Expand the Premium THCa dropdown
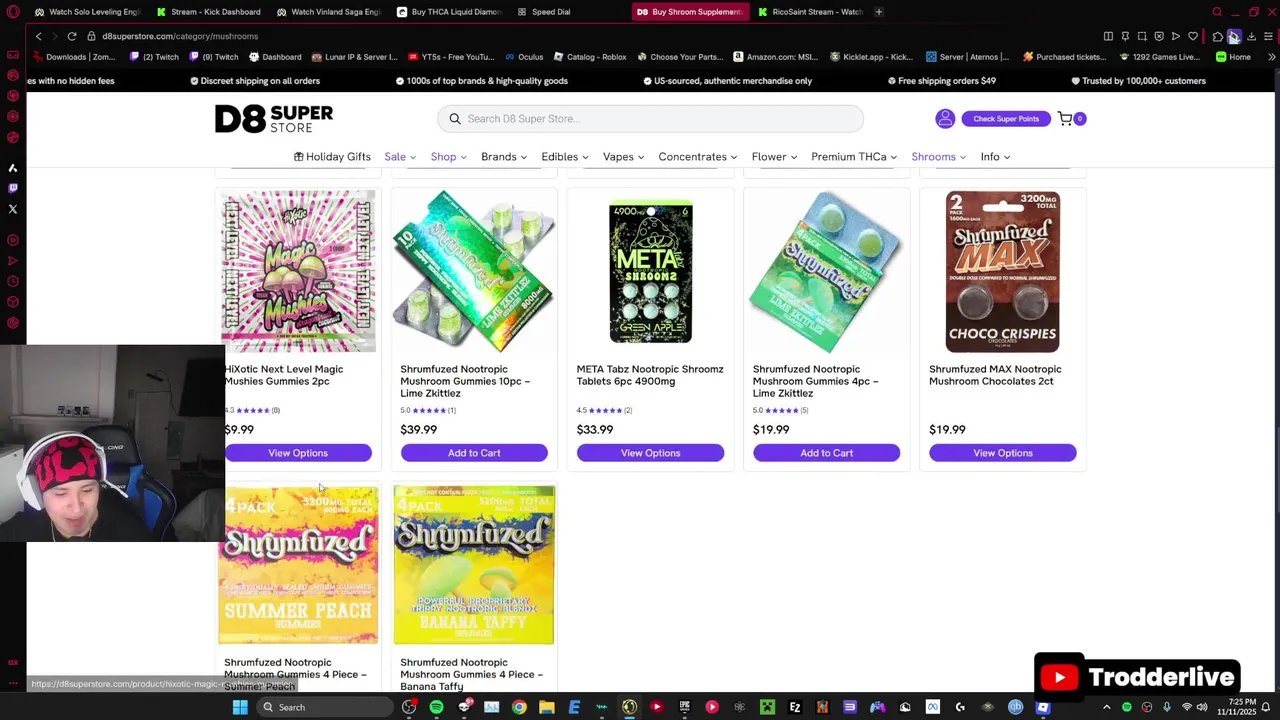Screen dimensions: 1280x720 tap(854, 157)
